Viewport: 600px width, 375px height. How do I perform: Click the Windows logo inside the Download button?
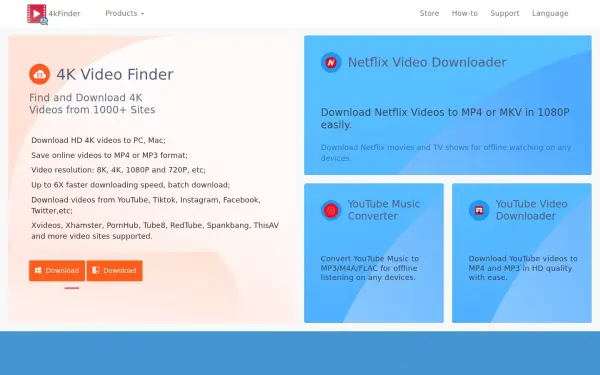(38, 271)
